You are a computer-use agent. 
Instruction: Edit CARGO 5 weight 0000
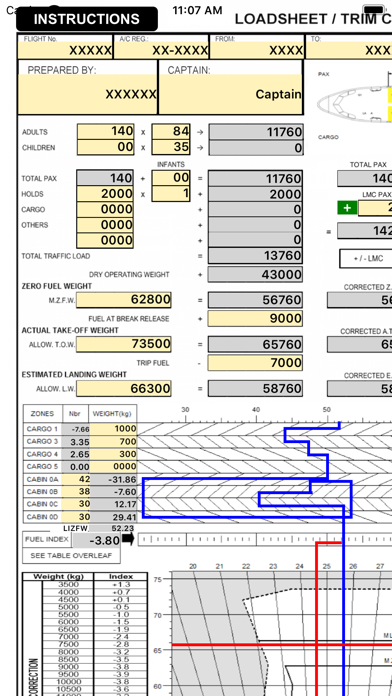[x=113, y=467]
